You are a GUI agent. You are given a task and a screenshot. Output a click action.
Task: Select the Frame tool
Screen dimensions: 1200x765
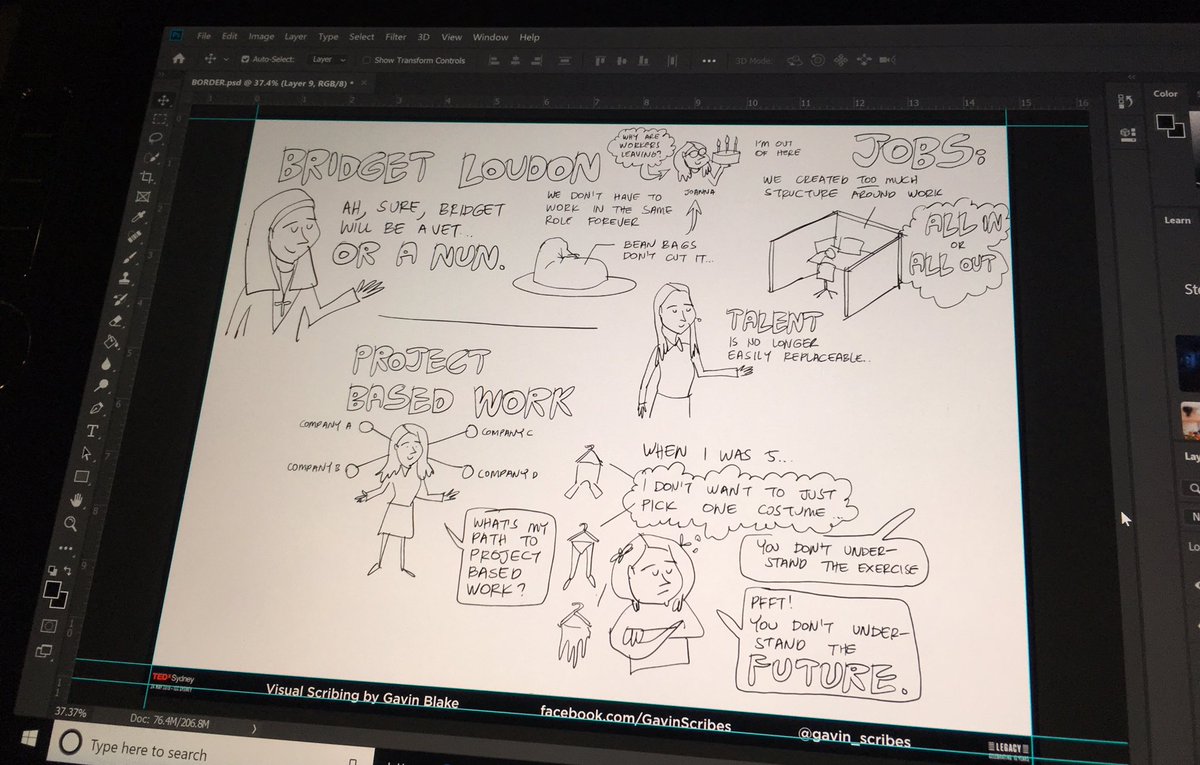coord(141,198)
